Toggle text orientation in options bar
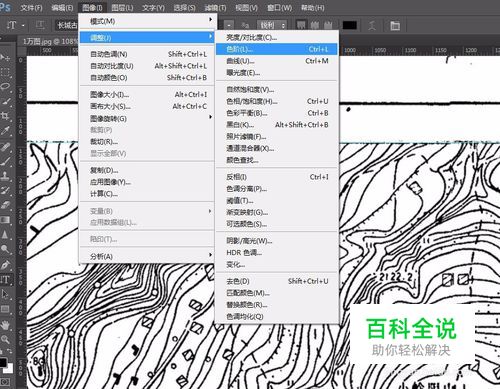The width and height of the screenshot is (500, 389). coord(40,25)
